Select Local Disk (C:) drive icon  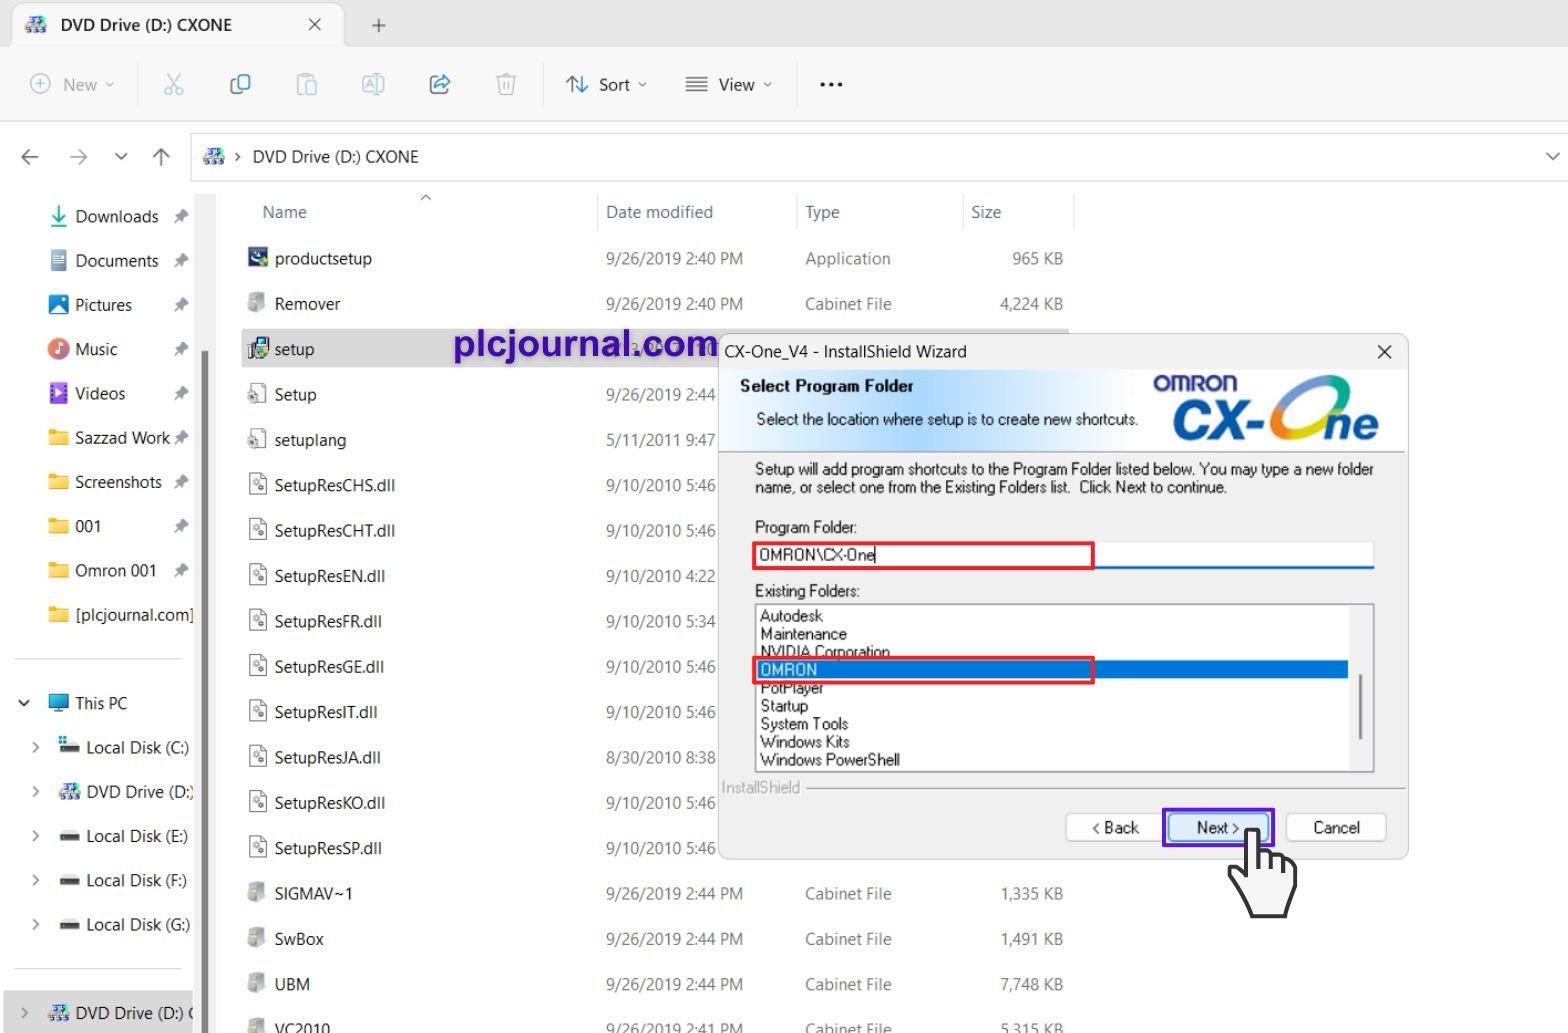pyautogui.click(x=69, y=747)
